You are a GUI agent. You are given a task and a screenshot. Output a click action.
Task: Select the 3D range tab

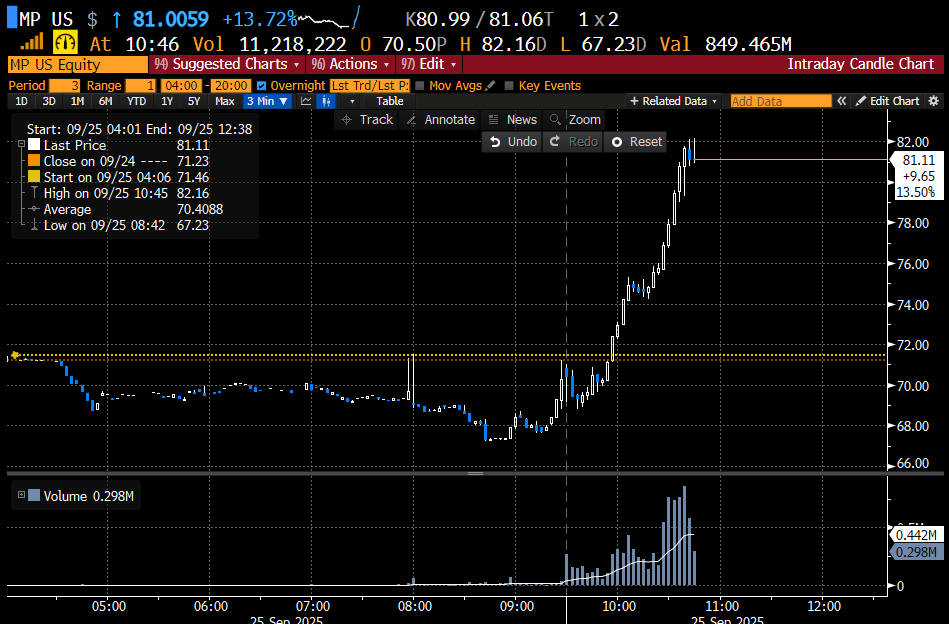coord(49,101)
